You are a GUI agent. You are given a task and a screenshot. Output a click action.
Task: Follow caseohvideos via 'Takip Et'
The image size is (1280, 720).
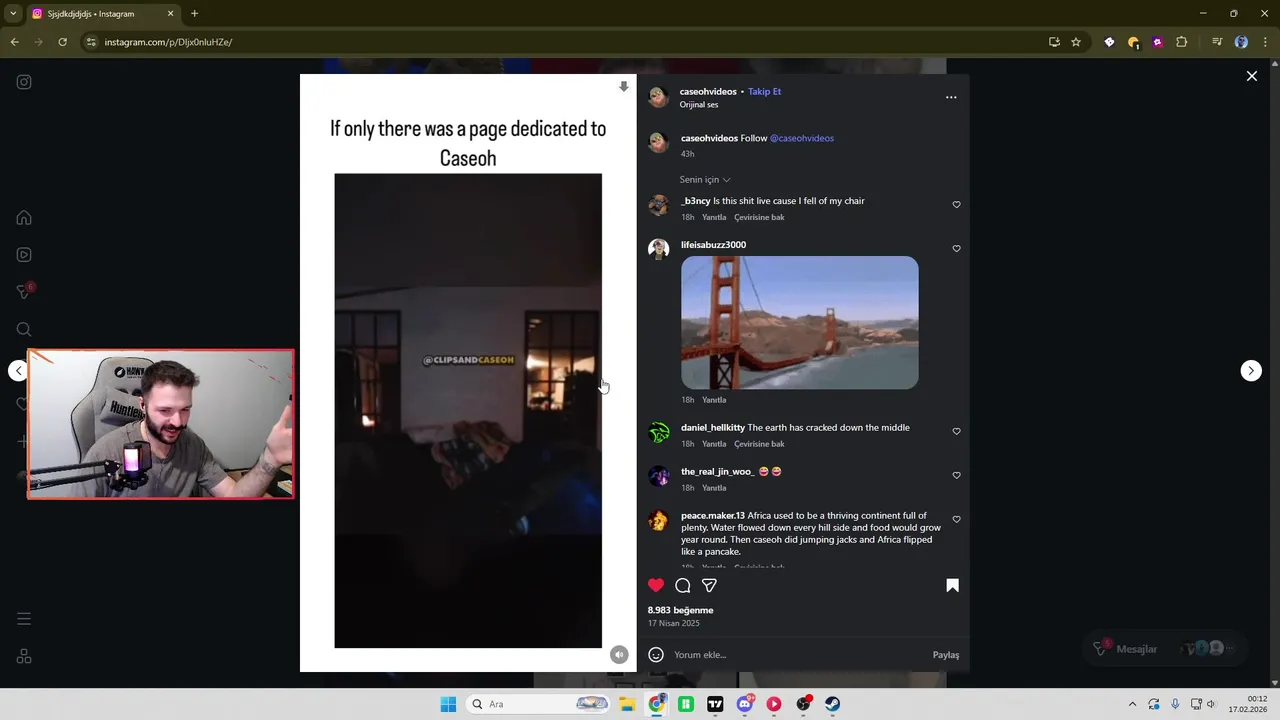click(765, 91)
